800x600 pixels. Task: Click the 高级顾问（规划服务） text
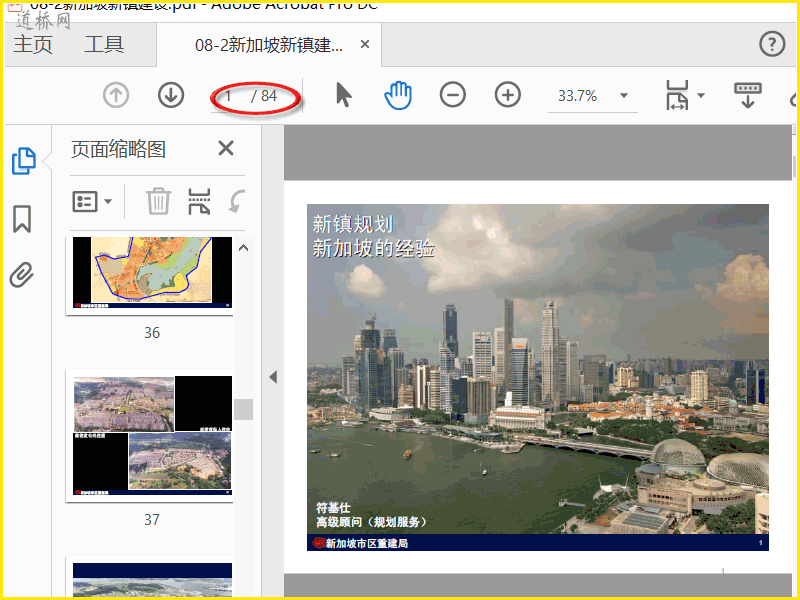[371, 522]
